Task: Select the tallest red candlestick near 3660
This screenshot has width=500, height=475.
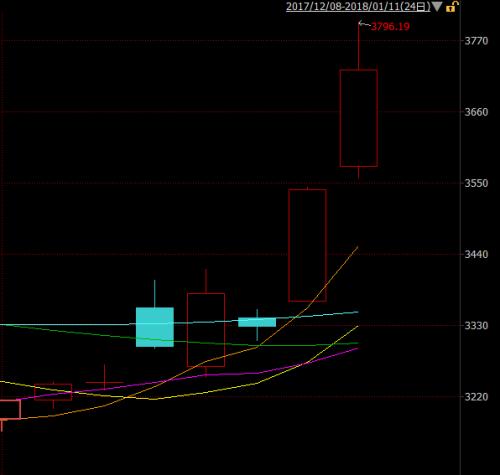Action: [x=359, y=118]
